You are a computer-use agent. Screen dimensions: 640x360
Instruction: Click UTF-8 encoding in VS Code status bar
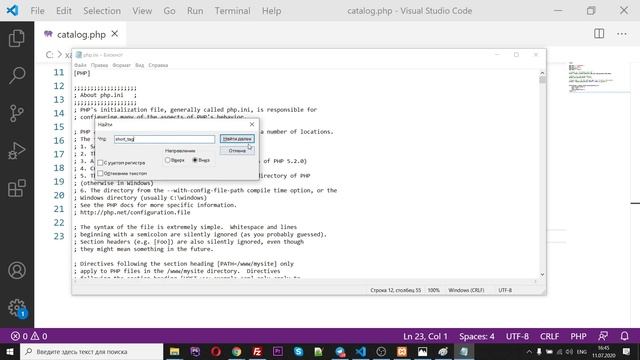(x=517, y=336)
